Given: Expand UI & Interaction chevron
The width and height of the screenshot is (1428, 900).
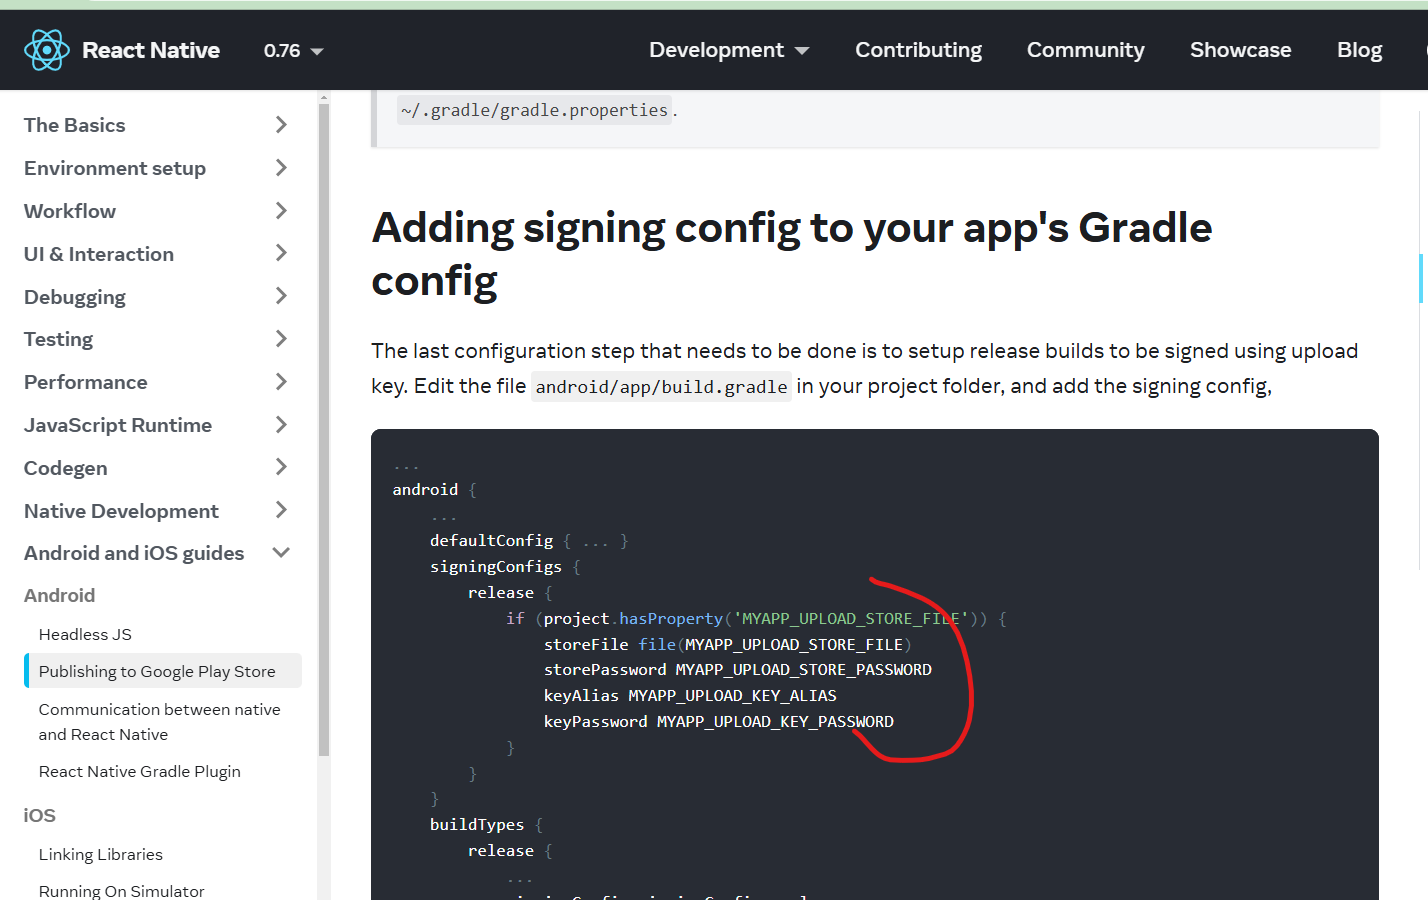Looking at the screenshot, I should click(281, 254).
